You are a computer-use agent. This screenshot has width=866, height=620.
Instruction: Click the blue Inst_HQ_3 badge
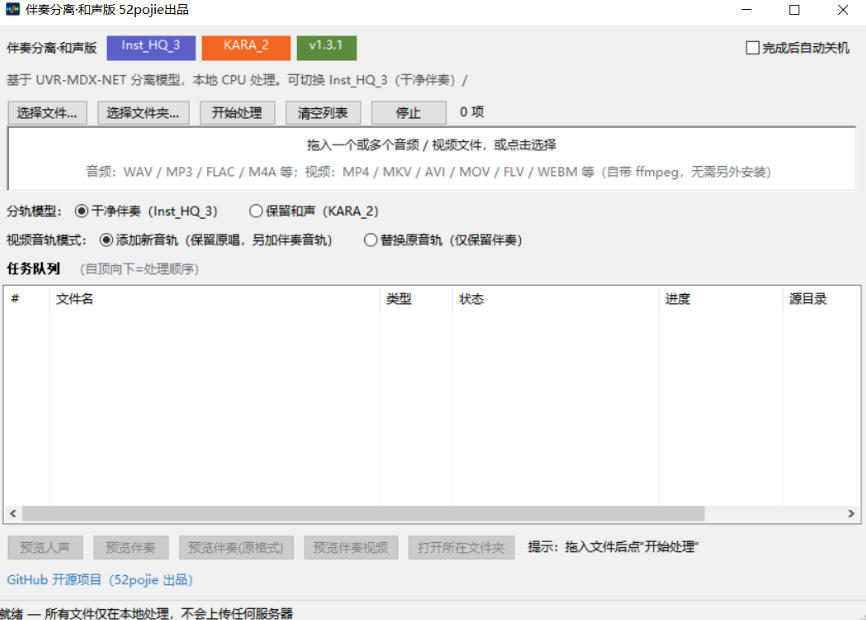click(151, 47)
